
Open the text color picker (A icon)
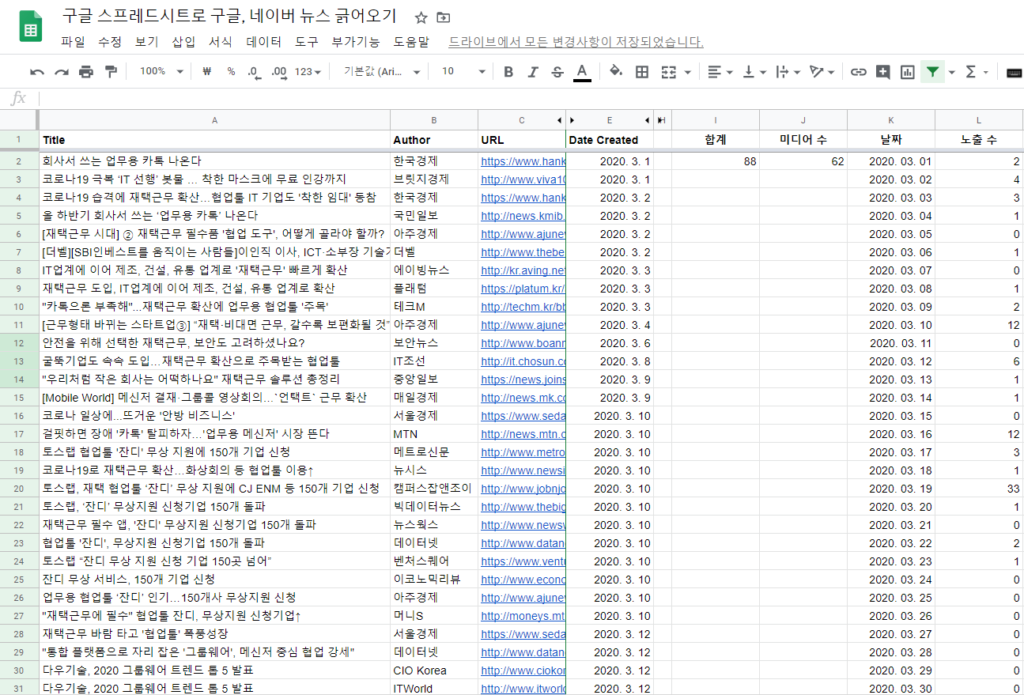tap(582, 72)
